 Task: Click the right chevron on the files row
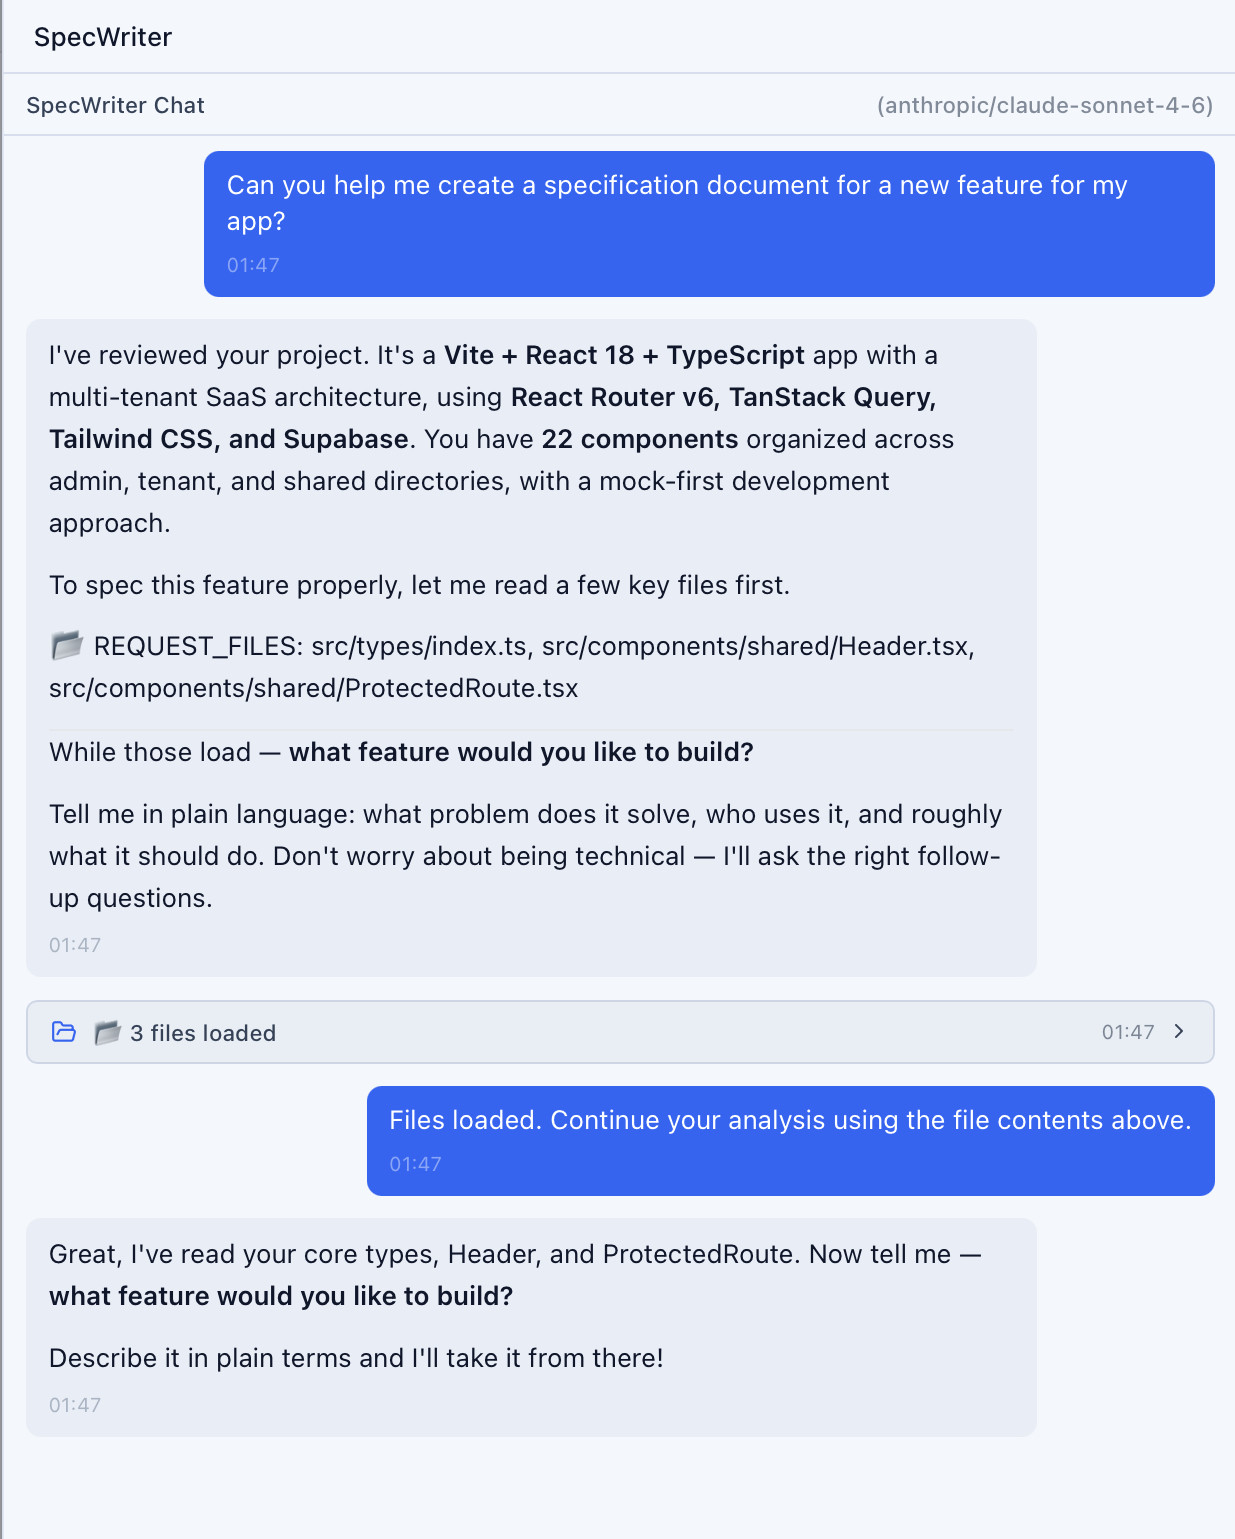click(1179, 1031)
